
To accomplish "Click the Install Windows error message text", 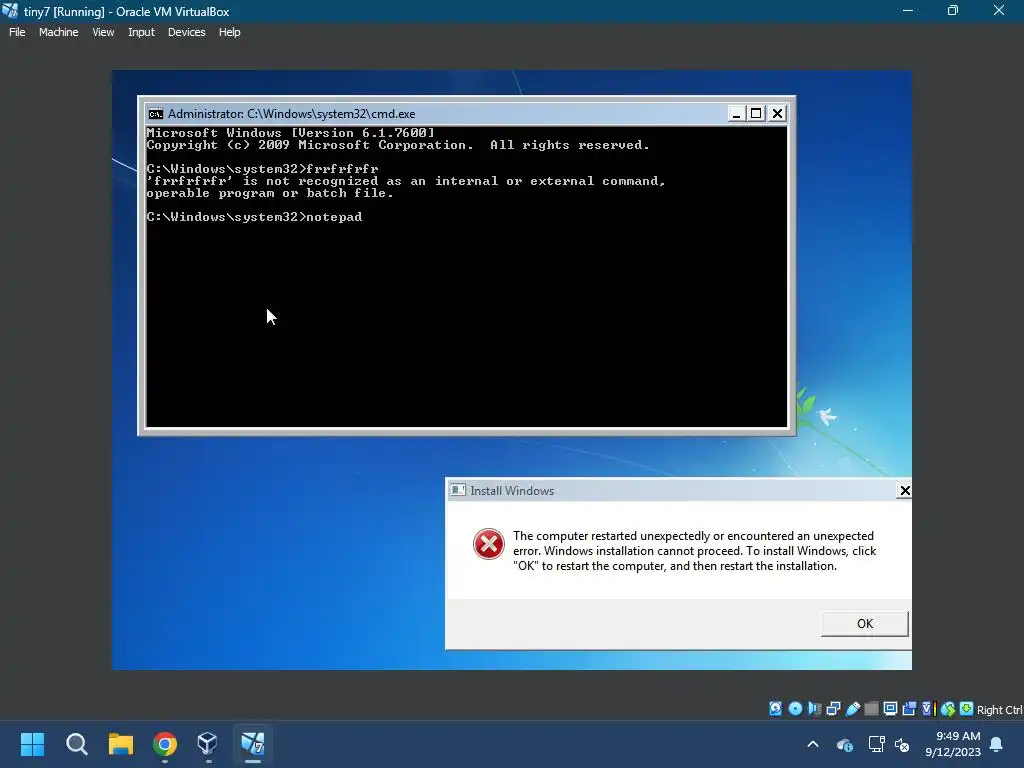I will (x=695, y=551).
